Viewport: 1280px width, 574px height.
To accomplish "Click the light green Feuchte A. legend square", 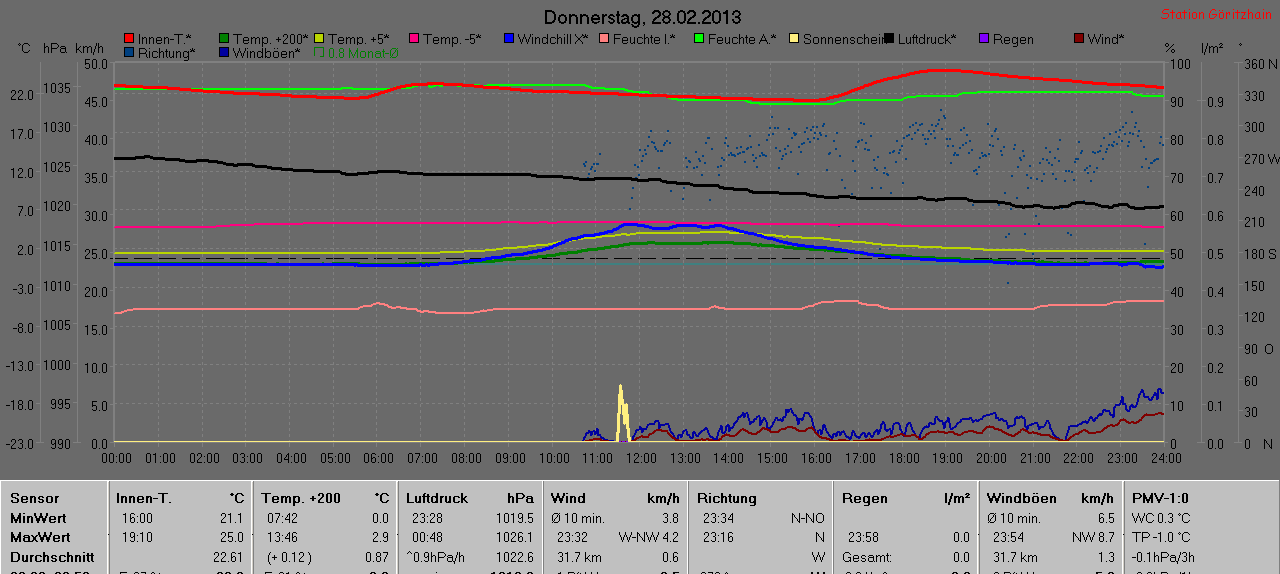I will [699, 39].
